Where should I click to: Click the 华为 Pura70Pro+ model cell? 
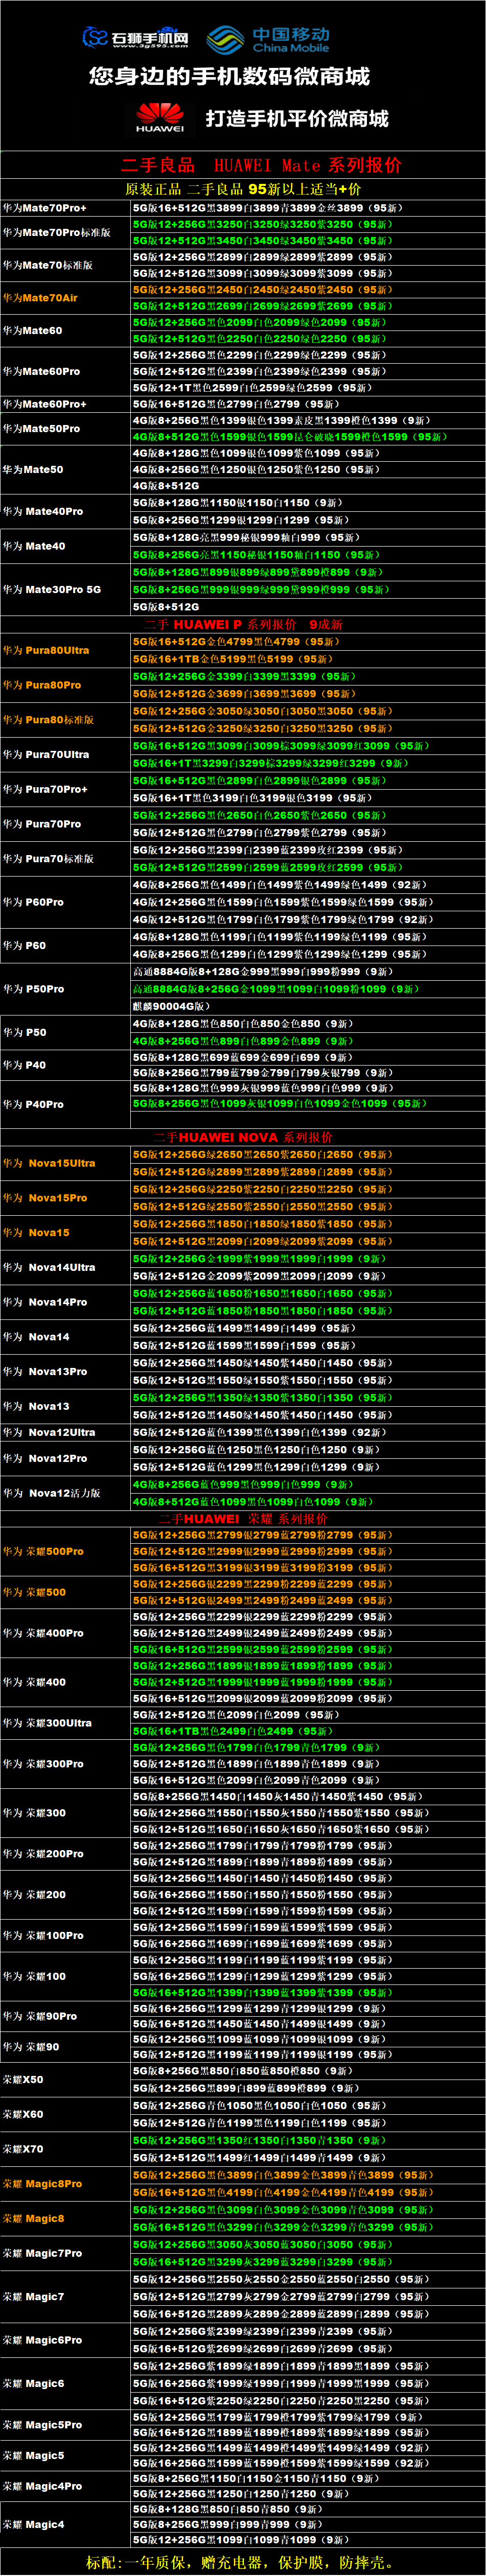point(66,789)
